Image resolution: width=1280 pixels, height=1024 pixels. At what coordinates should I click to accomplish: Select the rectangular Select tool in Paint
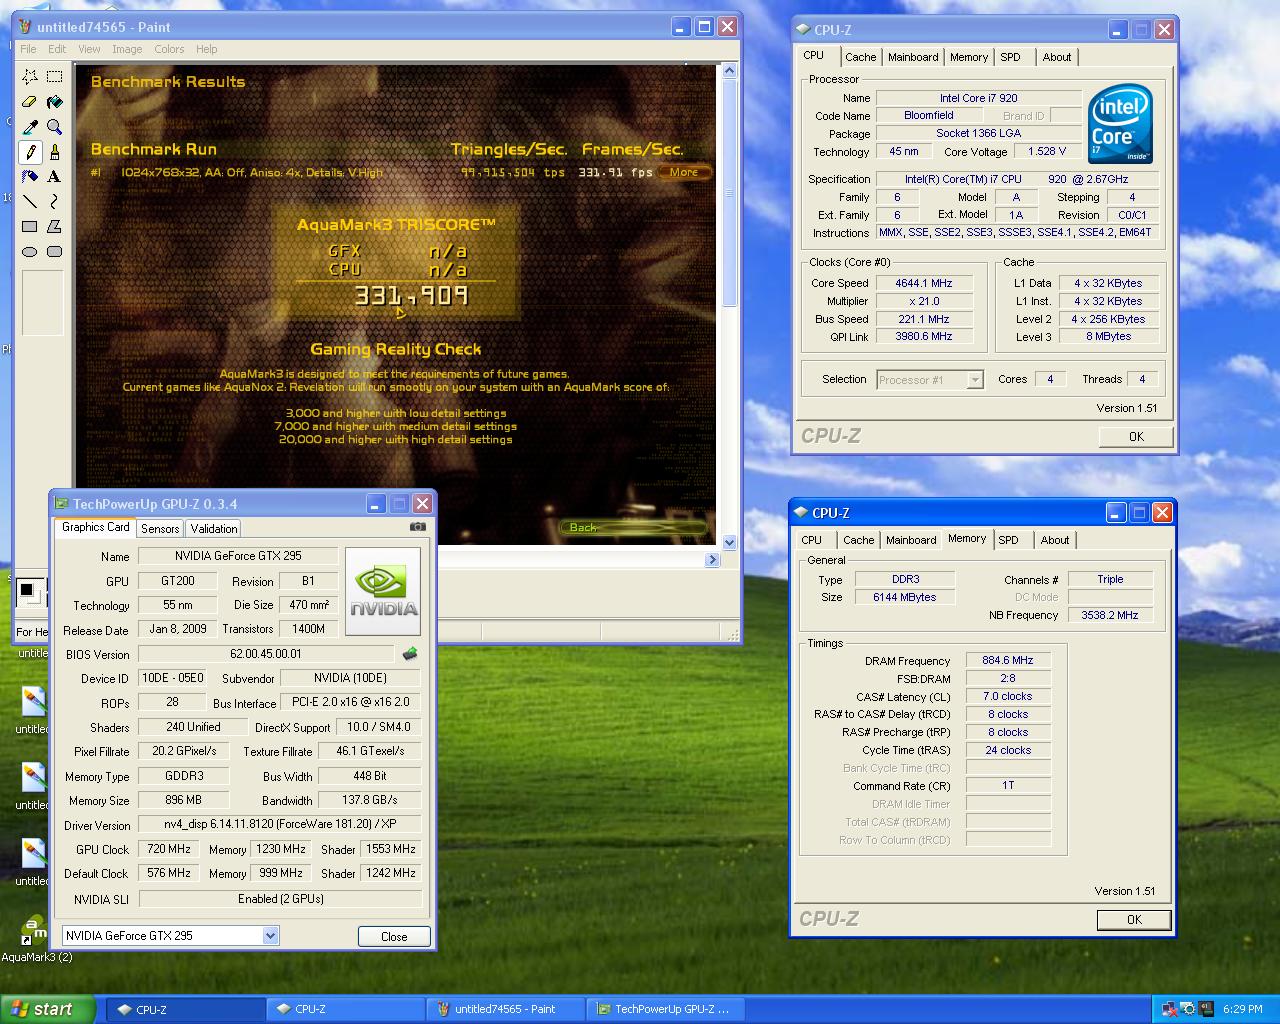point(55,76)
